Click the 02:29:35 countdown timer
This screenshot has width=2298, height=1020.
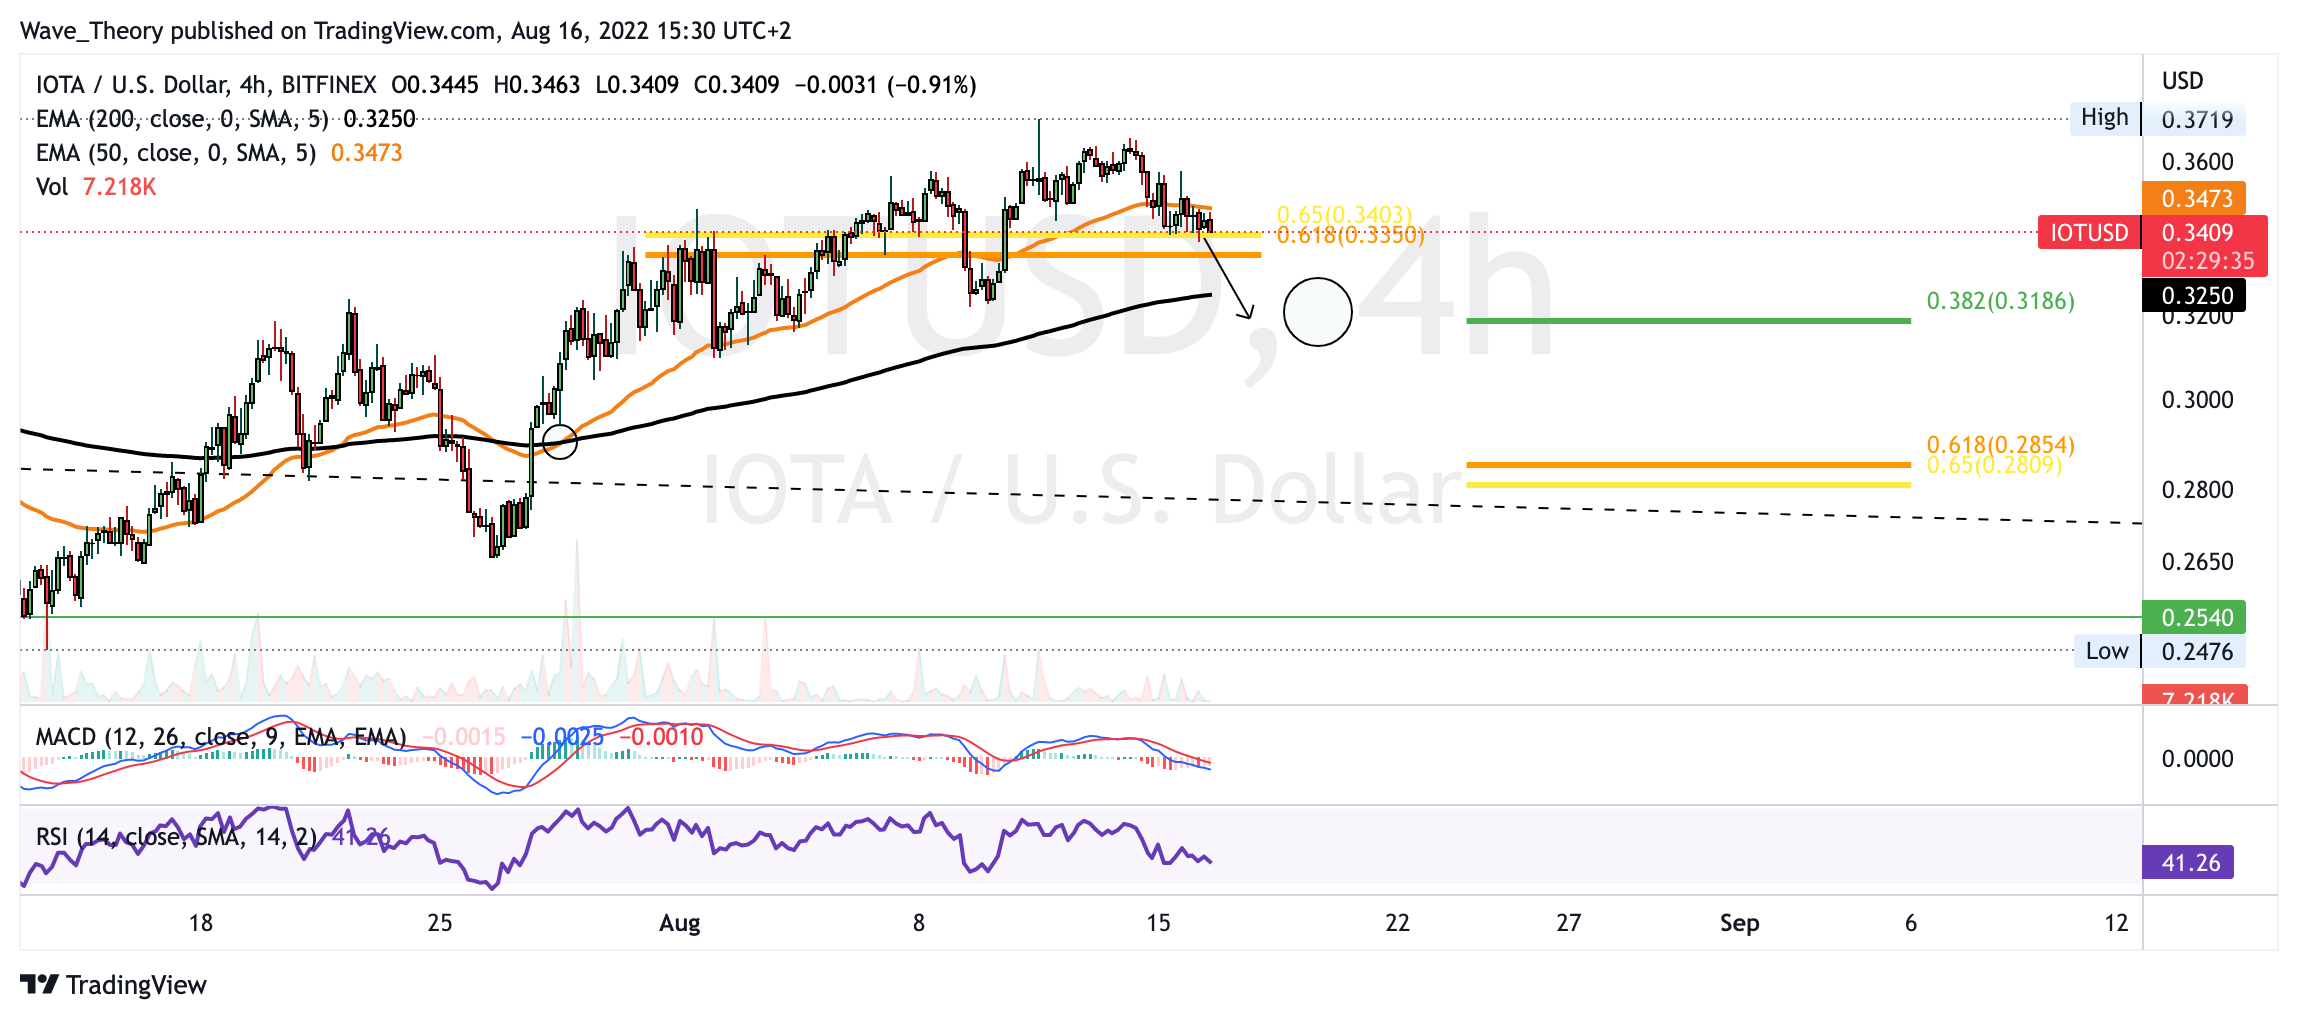2208,261
